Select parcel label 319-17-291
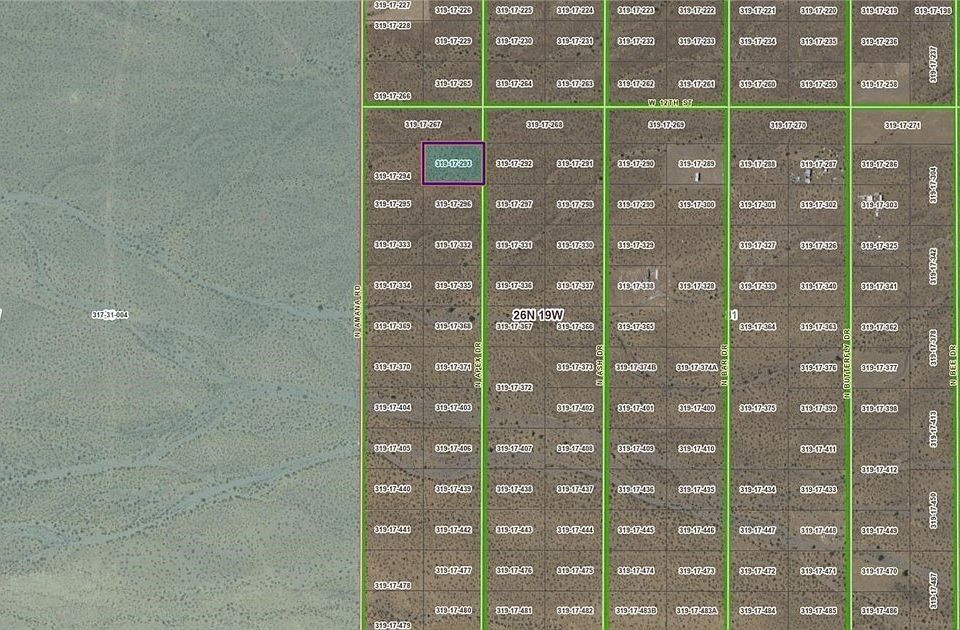Screen dimensions: 960x630 [x=575, y=163]
